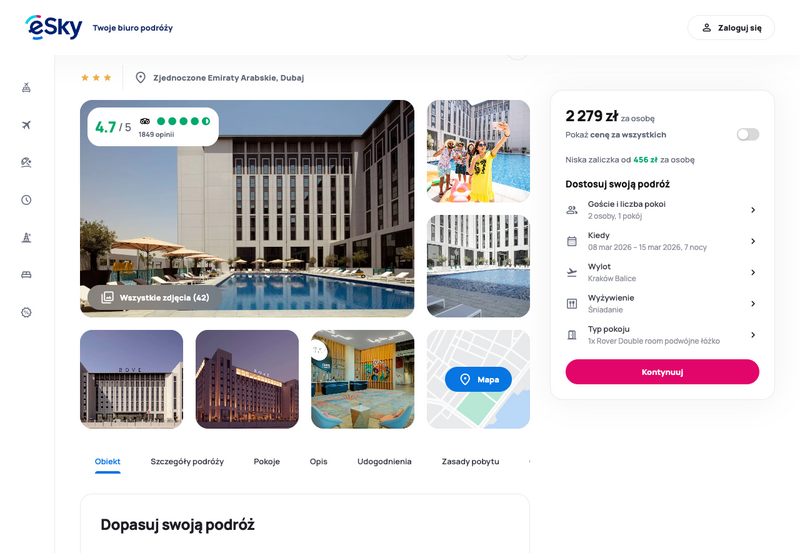Open the flight plus hotel sidebar icon
Viewport: 800px width, 553px height.
click(x=27, y=88)
